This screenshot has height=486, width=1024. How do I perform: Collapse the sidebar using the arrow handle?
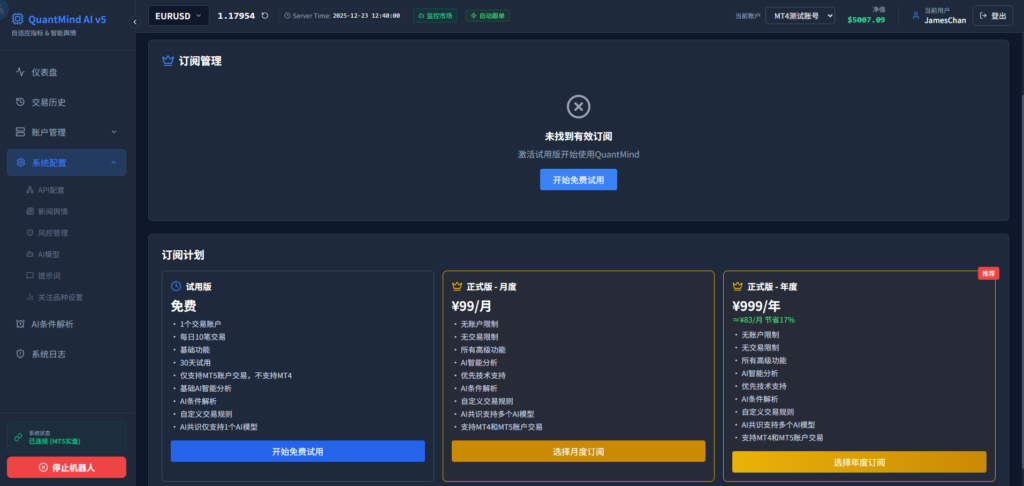click(x=135, y=22)
